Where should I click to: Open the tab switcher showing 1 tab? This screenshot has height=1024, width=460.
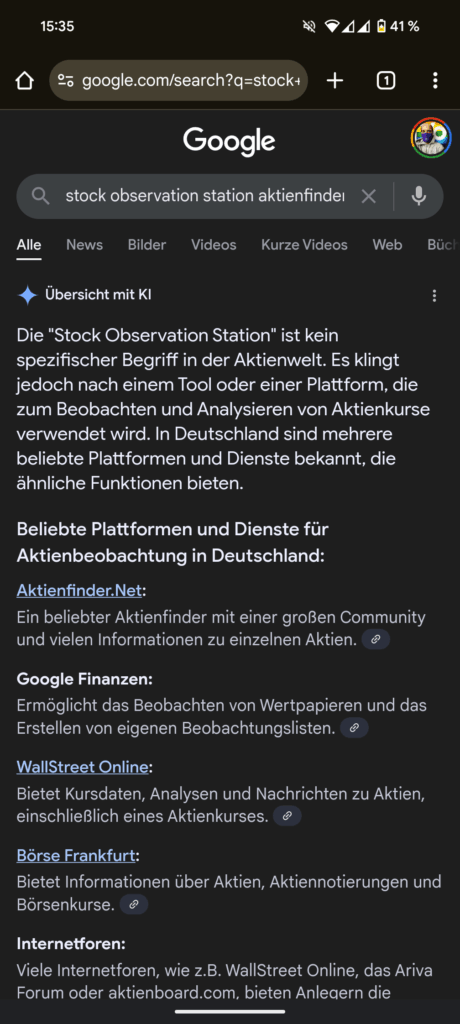(x=386, y=80)
